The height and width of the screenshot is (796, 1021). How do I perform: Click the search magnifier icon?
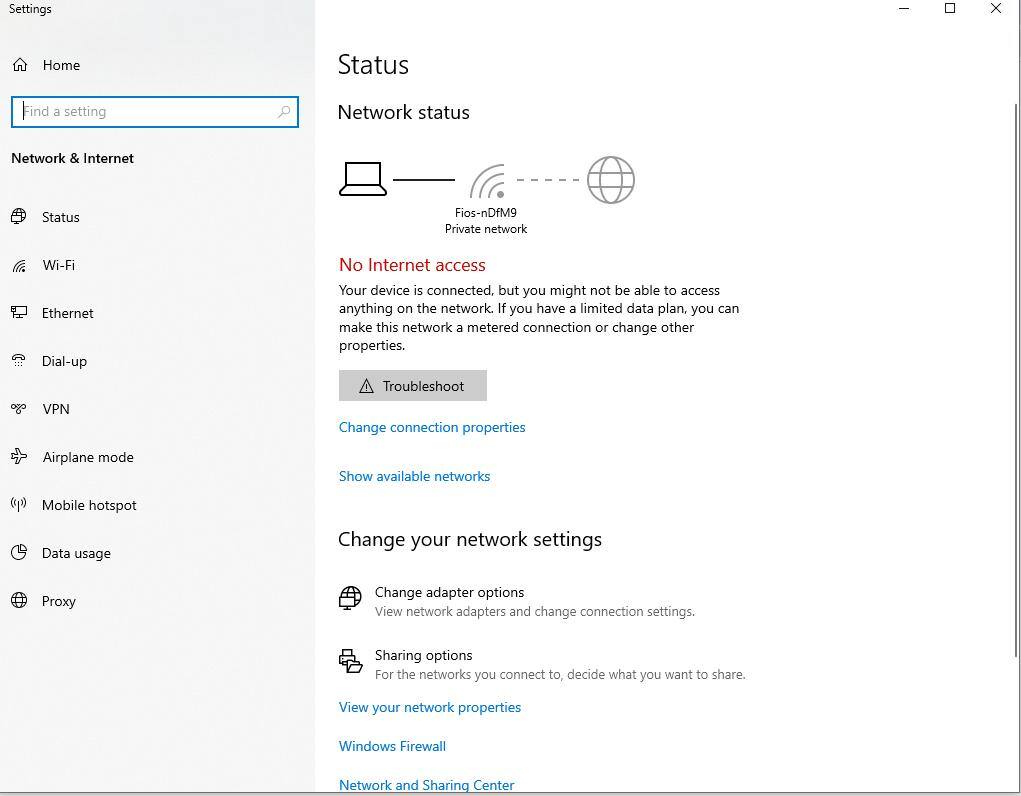coord(284,112)
